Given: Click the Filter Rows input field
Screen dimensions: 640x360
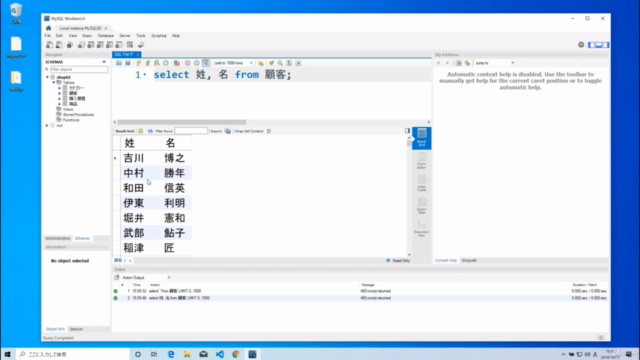Looking at the screenshot, I should [x=191, y=131].
